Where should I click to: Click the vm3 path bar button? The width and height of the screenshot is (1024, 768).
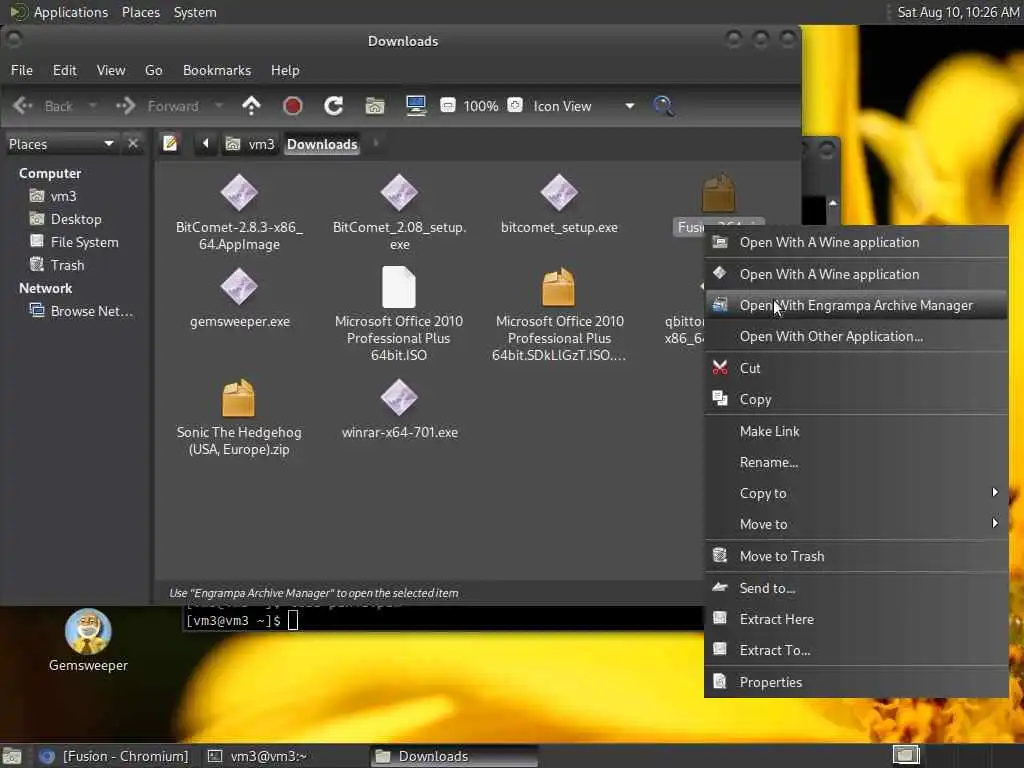pos(250,144)
